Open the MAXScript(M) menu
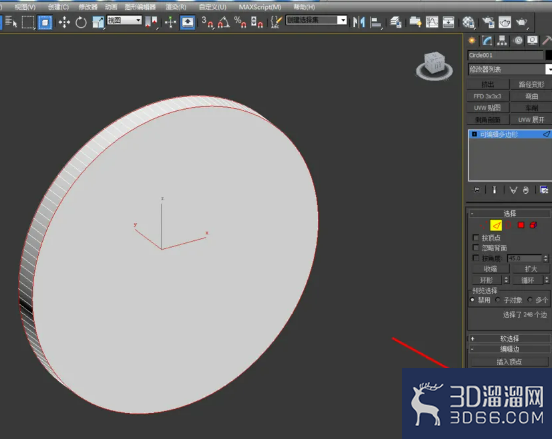The width and height of the screenshot is (552, 439). click(260, 7)
